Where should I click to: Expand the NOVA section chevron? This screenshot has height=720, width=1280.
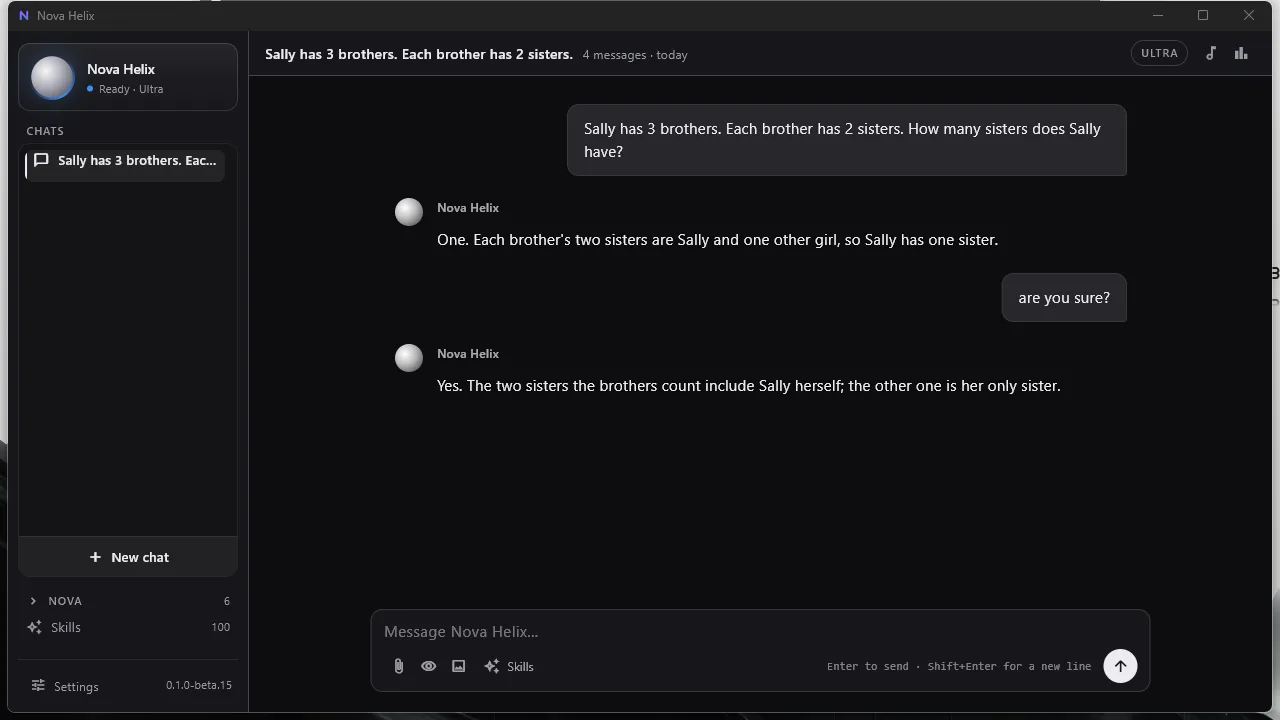pyautogui.click(x=33, y=601)
